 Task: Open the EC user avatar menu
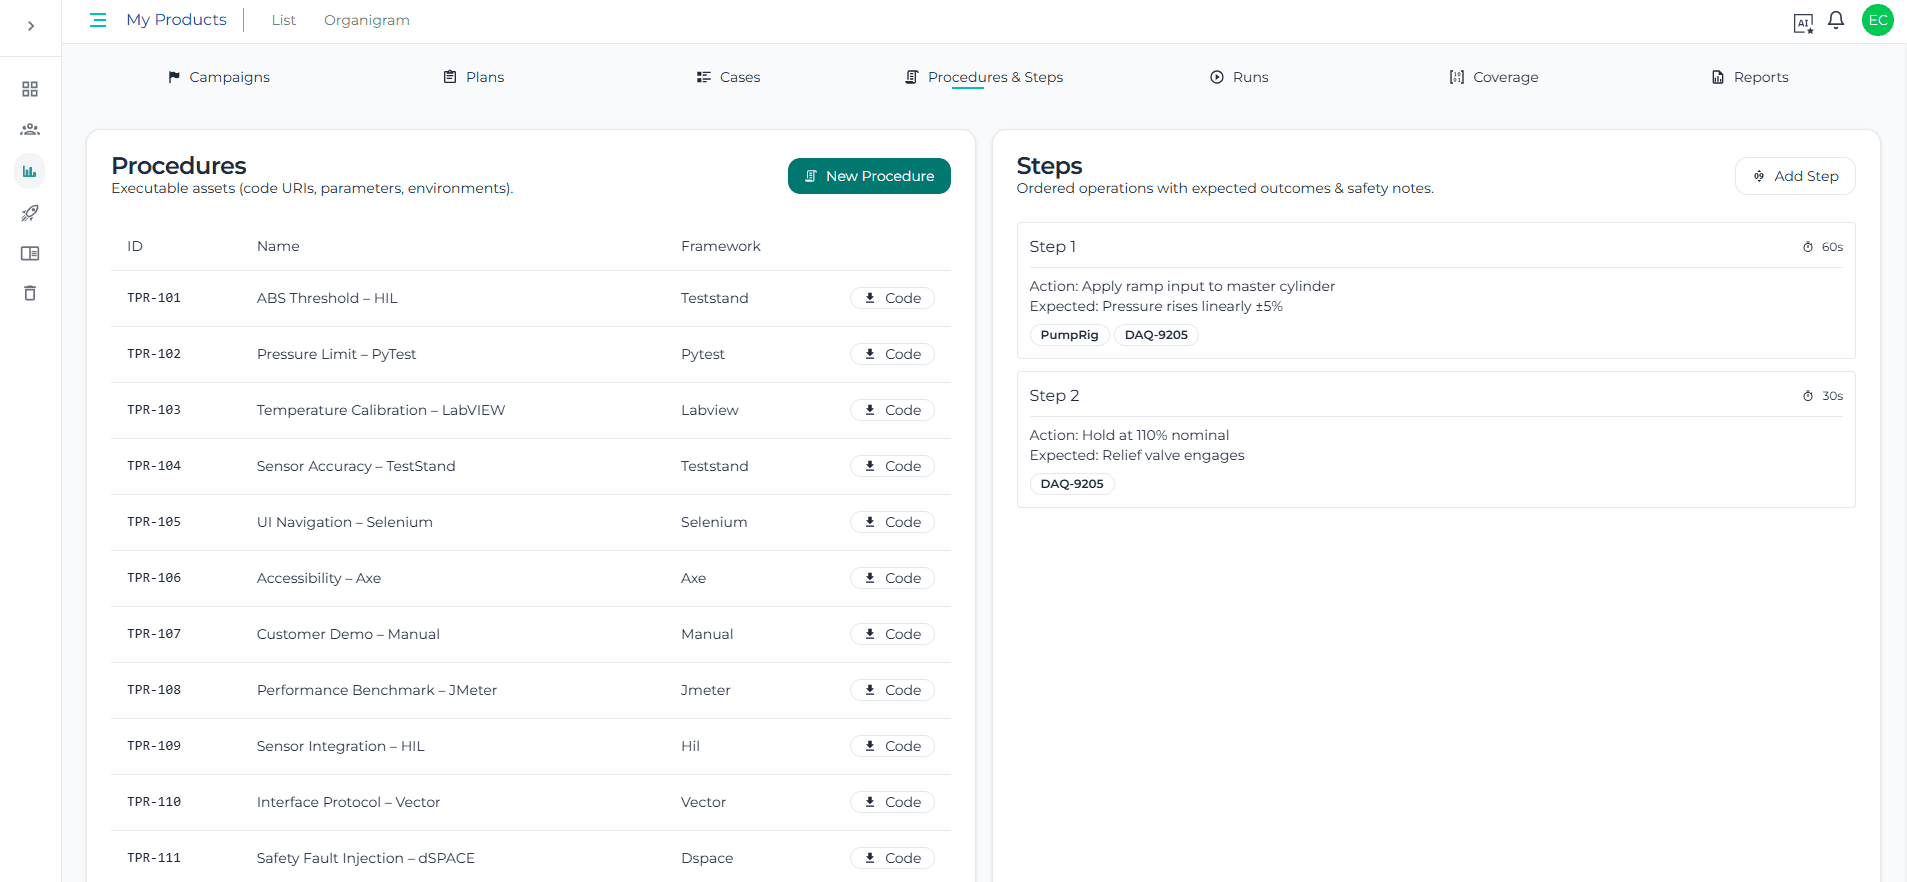(1877, 20)
